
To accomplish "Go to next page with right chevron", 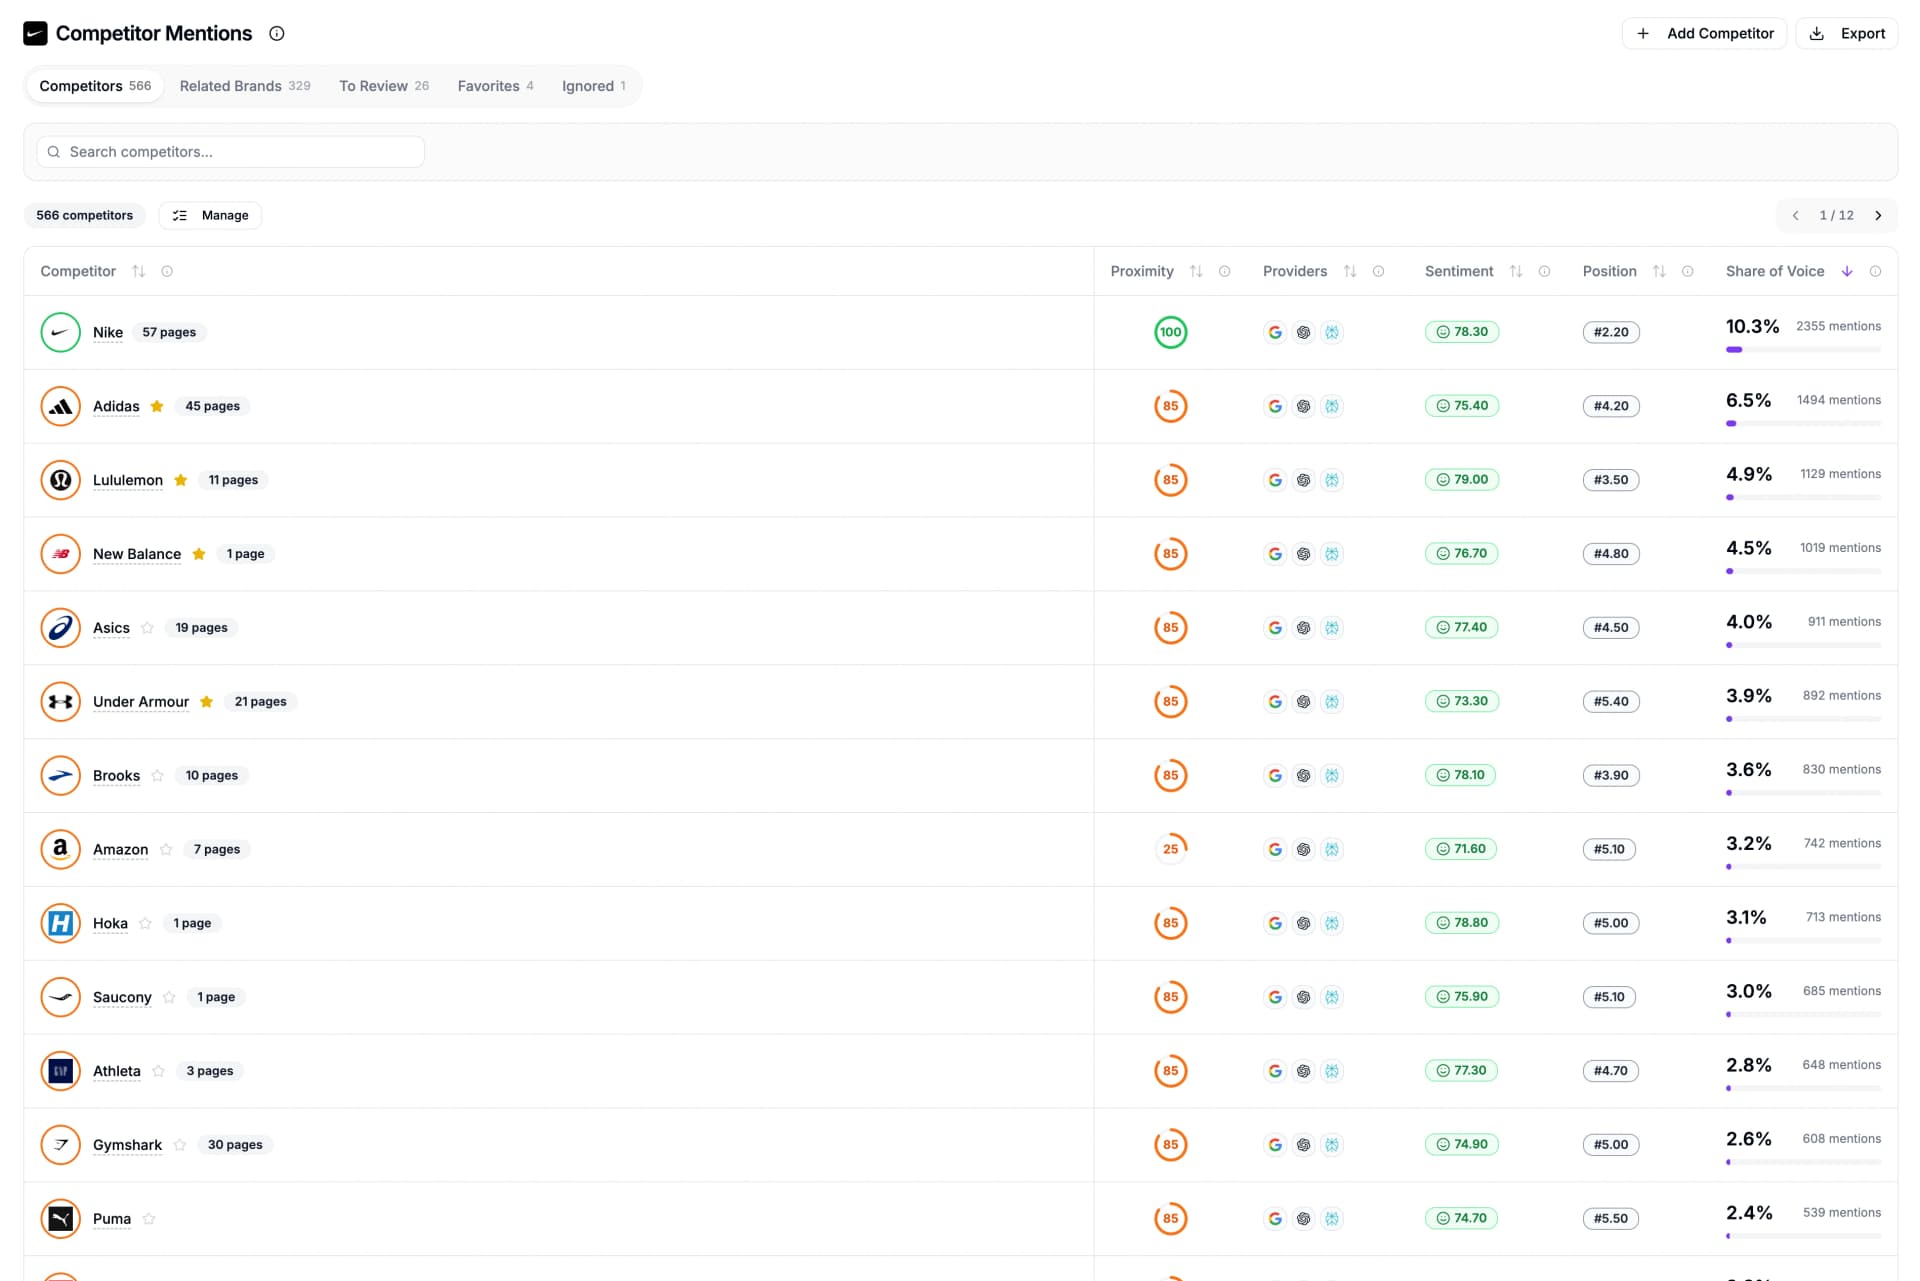I will (x=1878, y=215).
